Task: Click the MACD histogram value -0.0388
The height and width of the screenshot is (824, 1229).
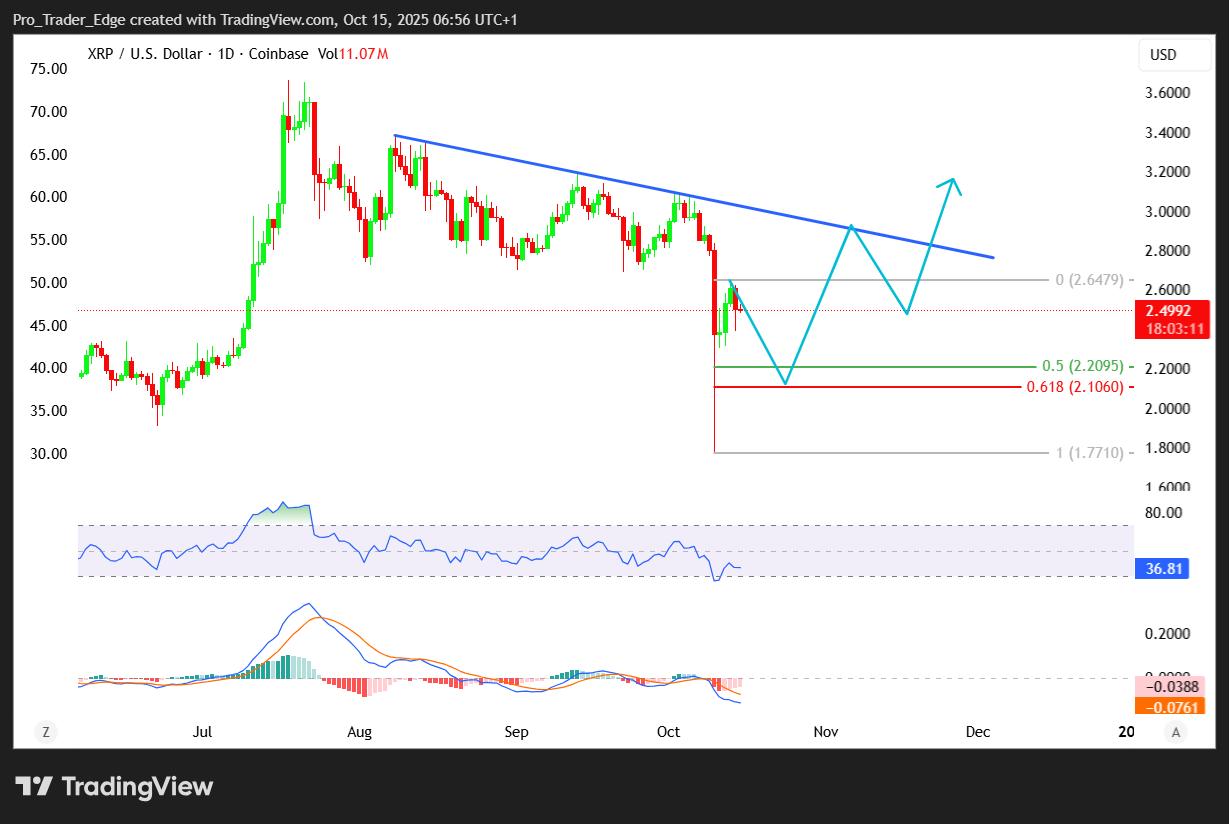Action: coord(1168,687)
